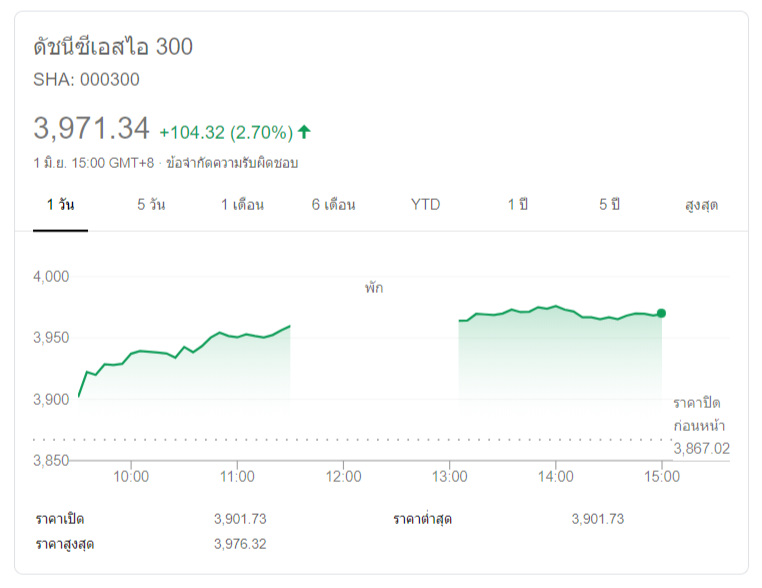Click the +104.32 (2.70%) change value
This screenshot has width=762, height=588.
226,132
